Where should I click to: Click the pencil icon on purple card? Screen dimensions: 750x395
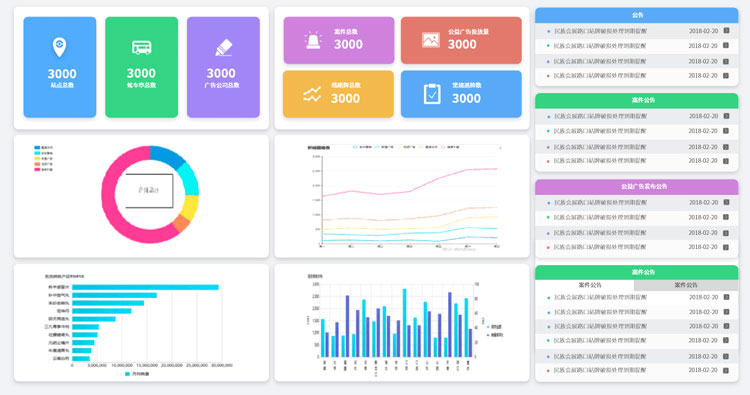pos(223,47)
